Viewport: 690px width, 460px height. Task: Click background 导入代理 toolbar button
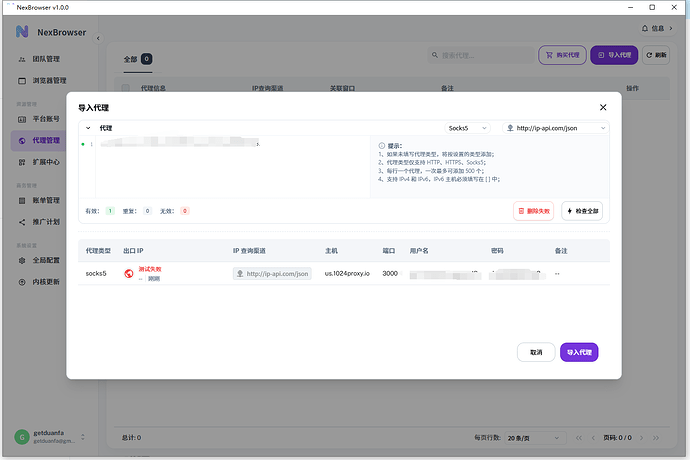[614, 55]
